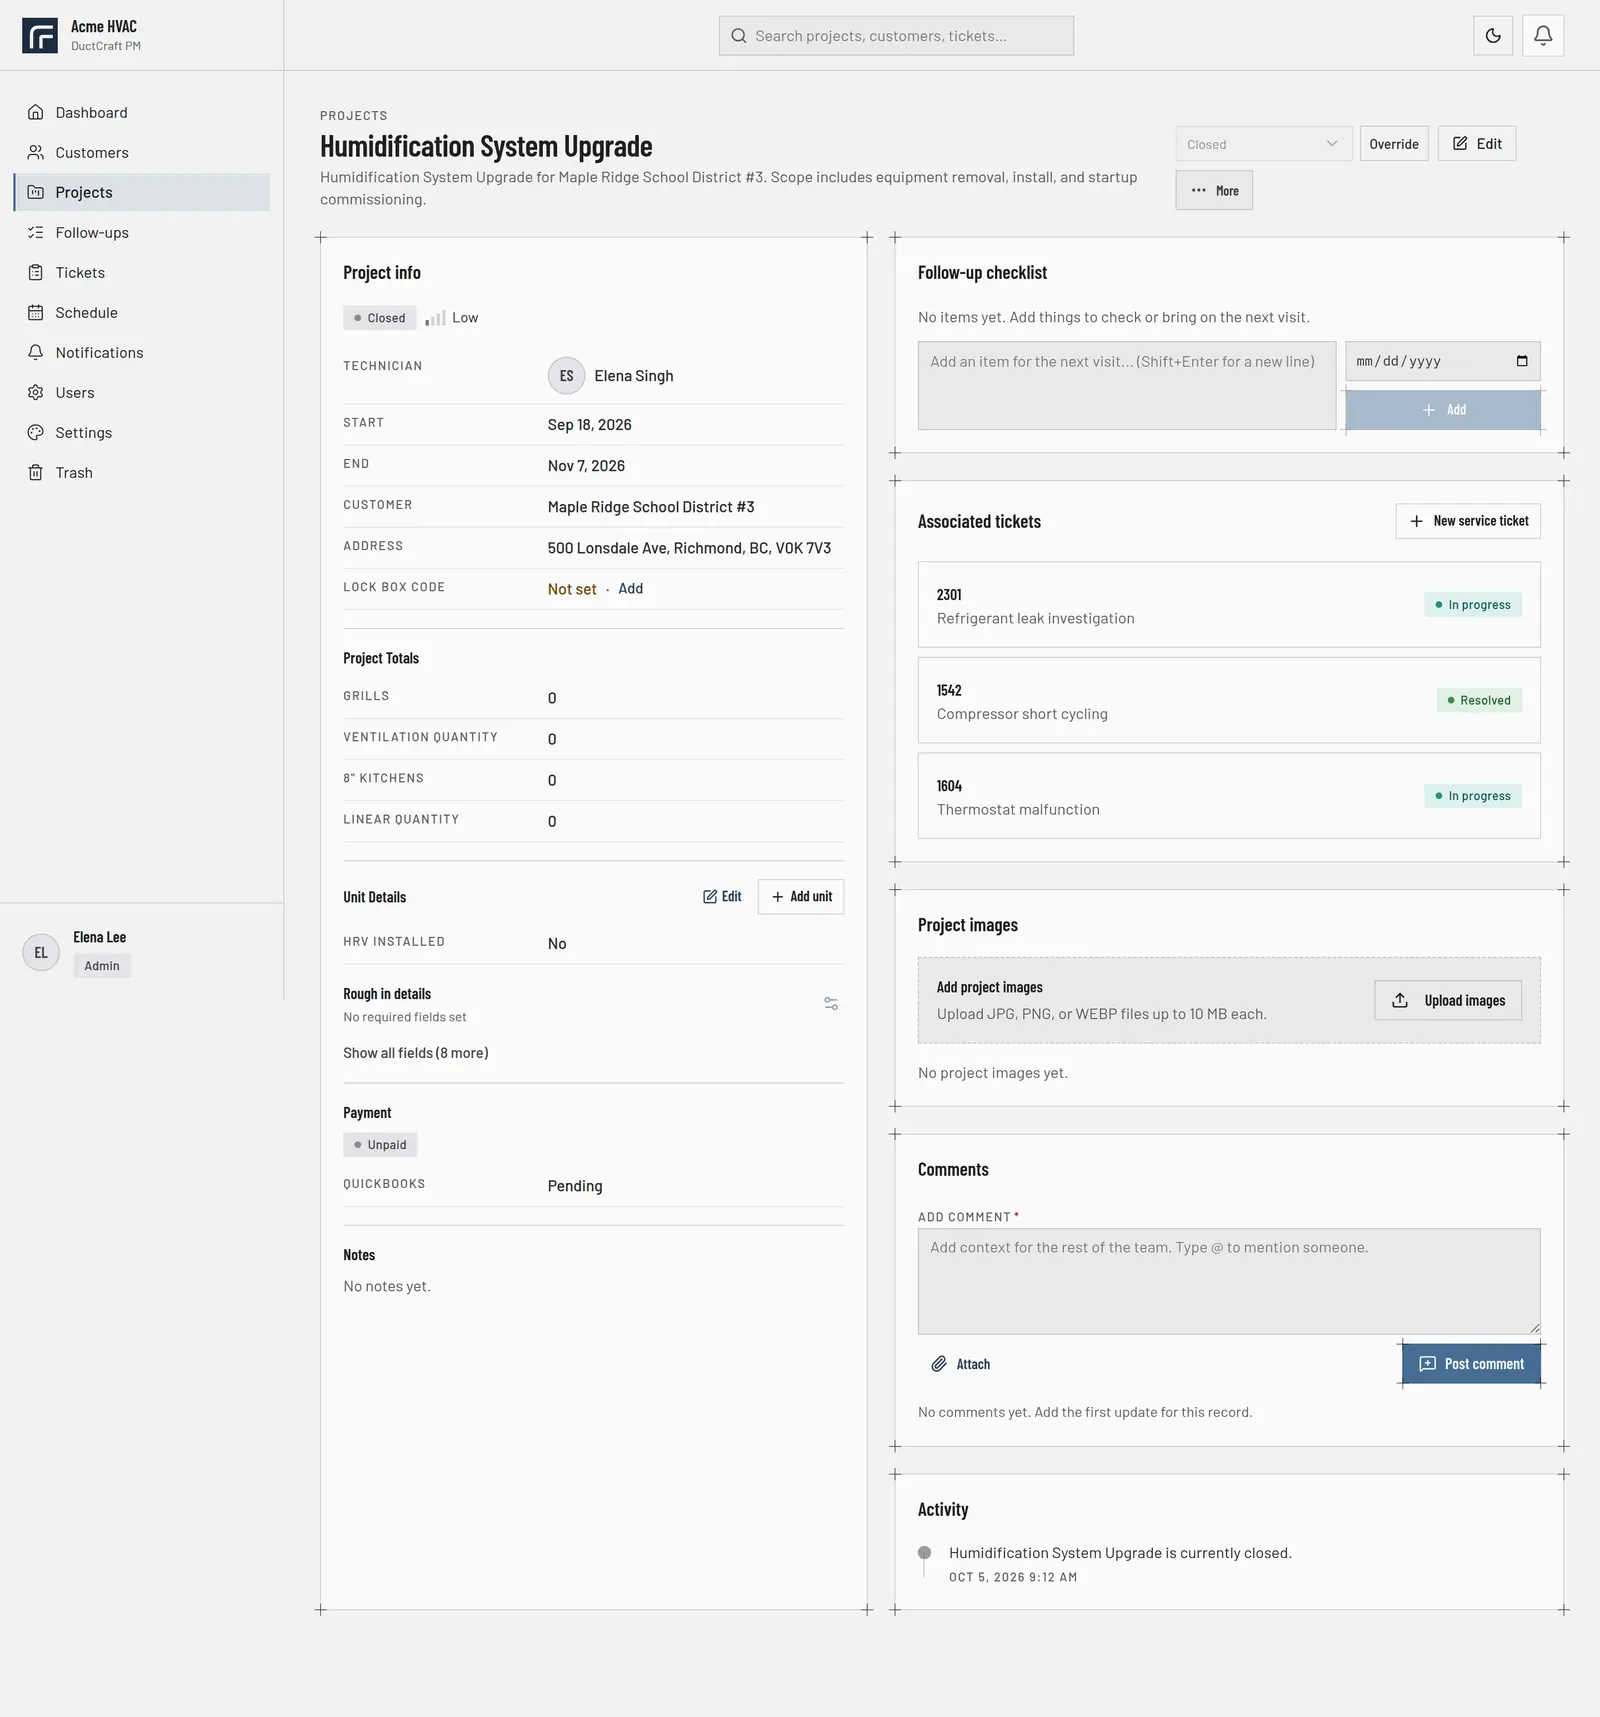Click address 500 Lonsdale Ave text
The height and width of the screenshot is (1717, 1600).
[689, 548]
